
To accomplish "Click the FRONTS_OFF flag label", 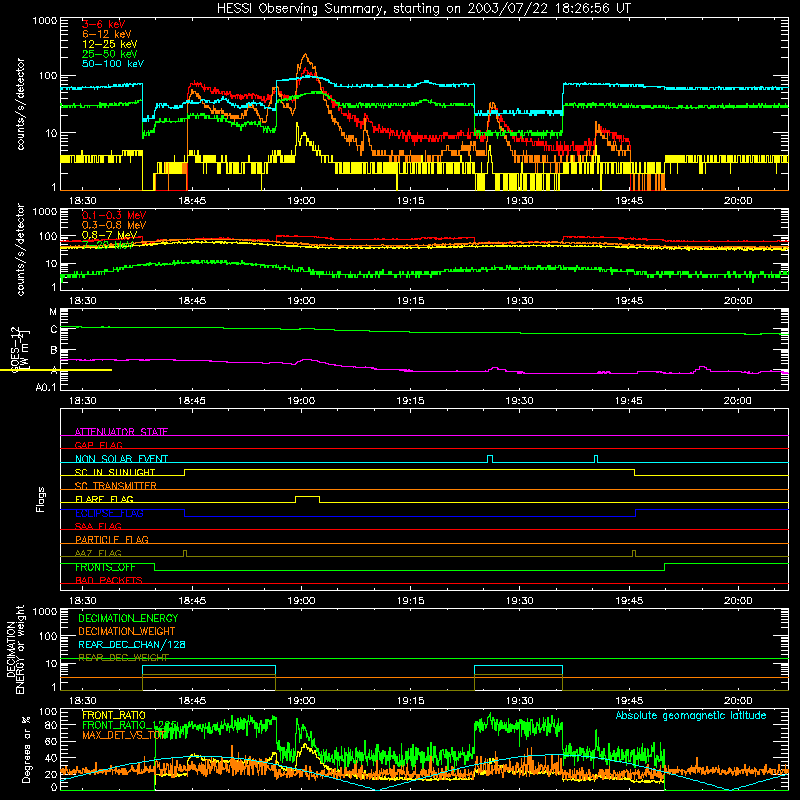I will [105, 567].
